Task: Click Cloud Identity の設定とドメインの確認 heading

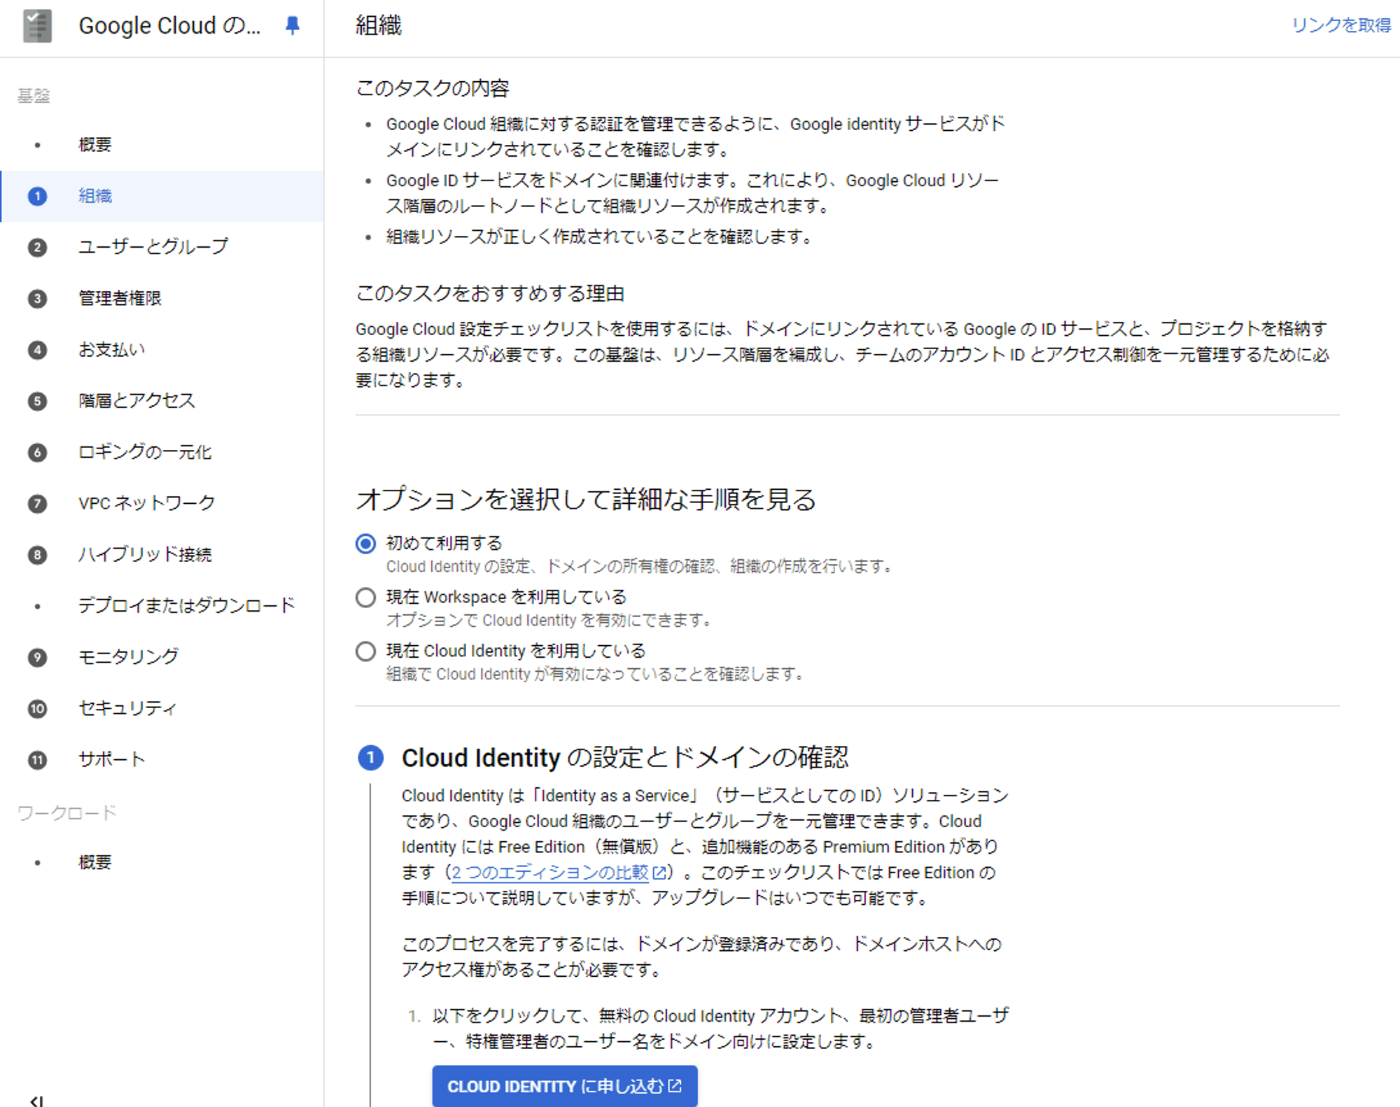Action: 625,758
